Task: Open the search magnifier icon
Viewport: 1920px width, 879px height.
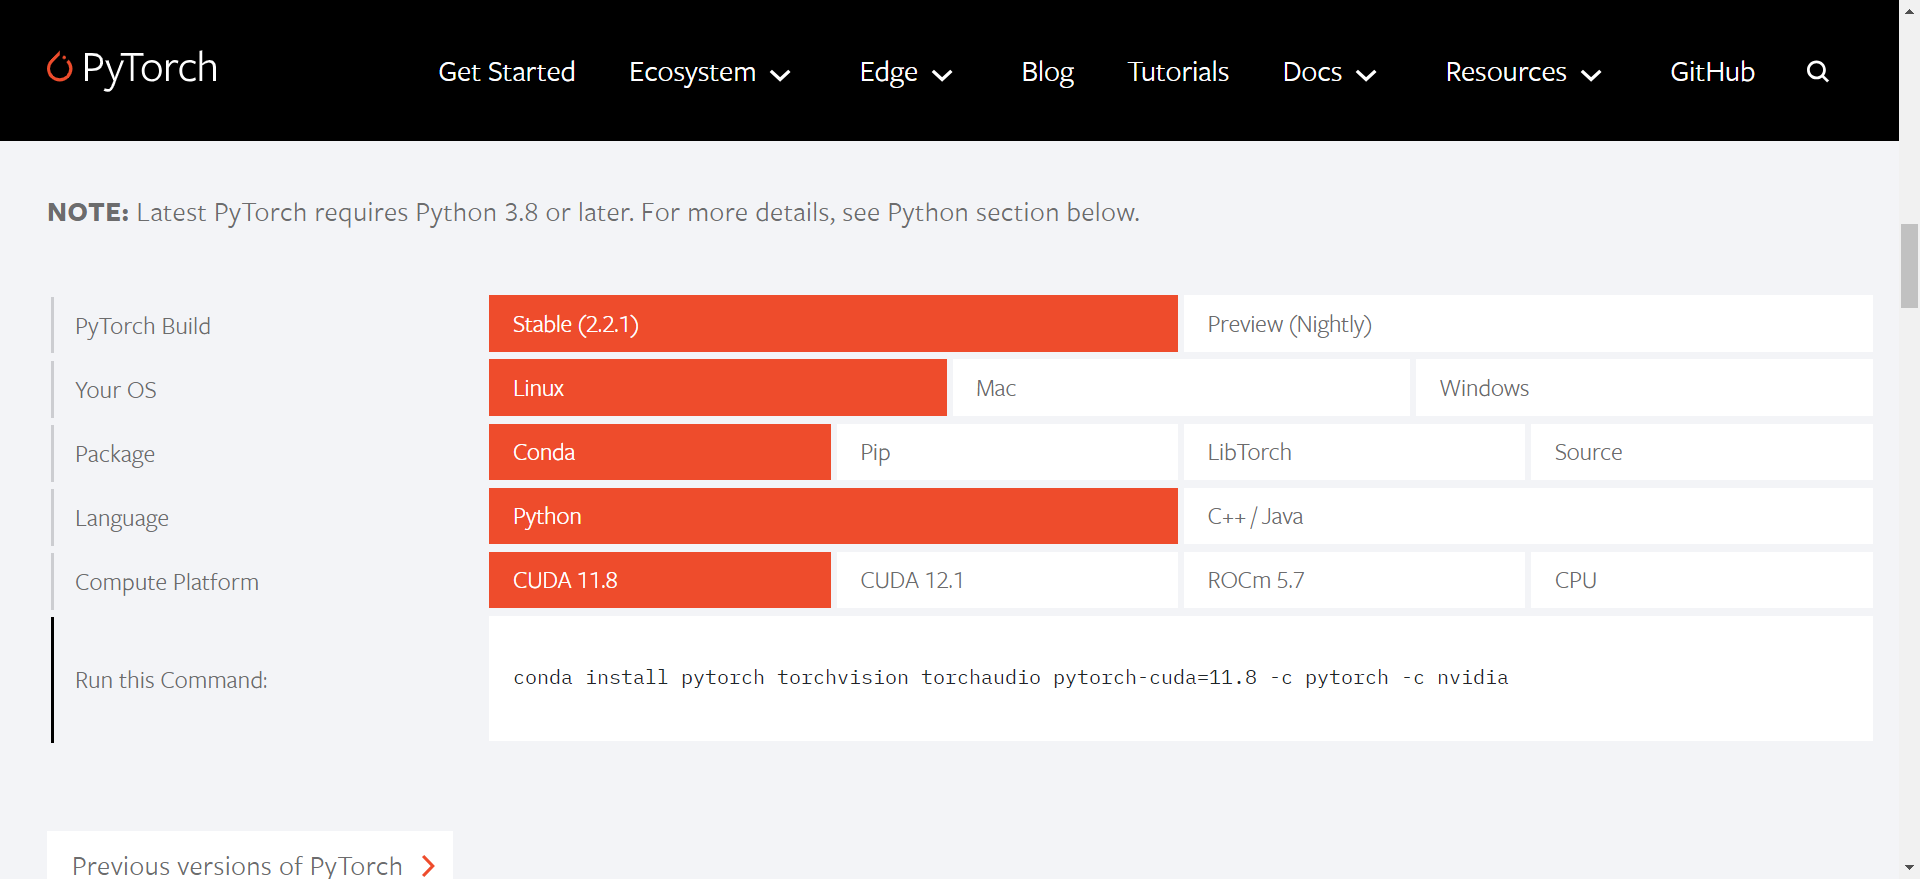Action: pos(1817,72)
